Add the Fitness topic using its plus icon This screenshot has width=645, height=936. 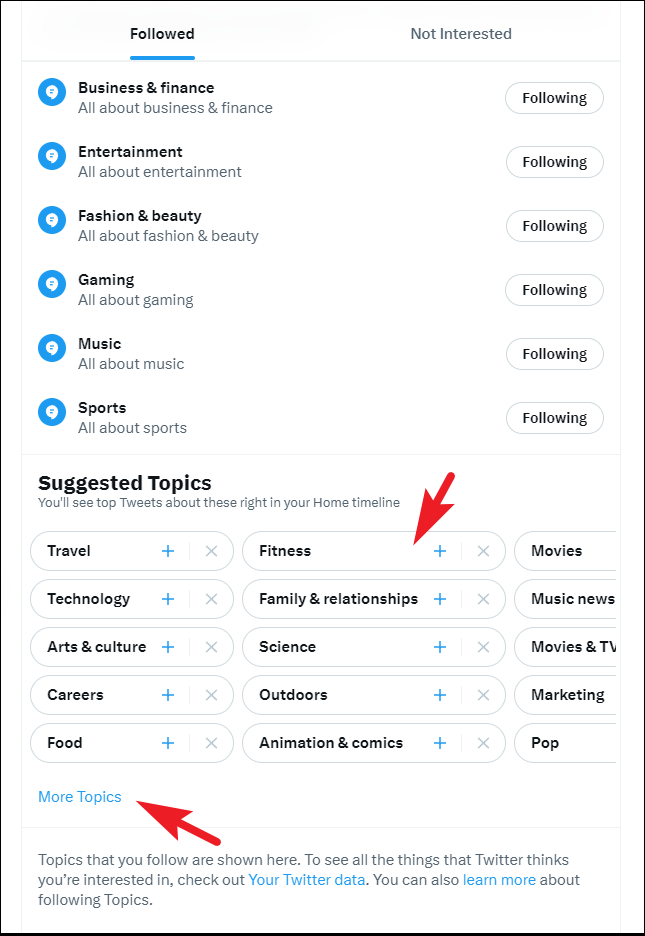coord(440,551)
